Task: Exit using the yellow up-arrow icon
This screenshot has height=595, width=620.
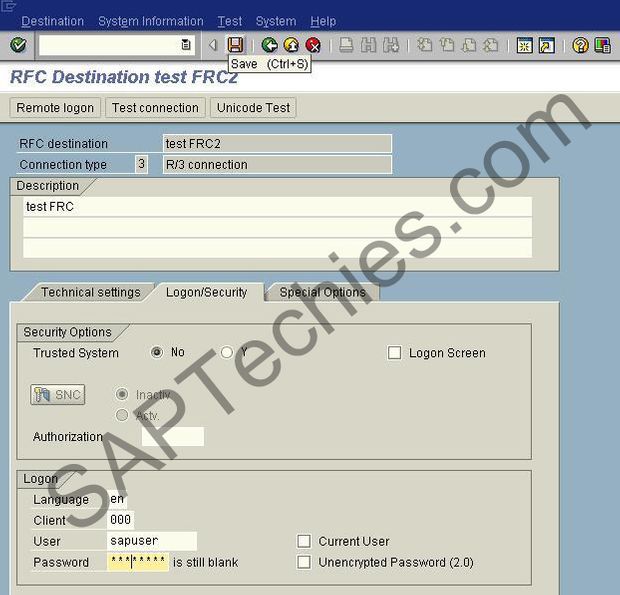Action: pyautogui.click(x=291, y=45)
